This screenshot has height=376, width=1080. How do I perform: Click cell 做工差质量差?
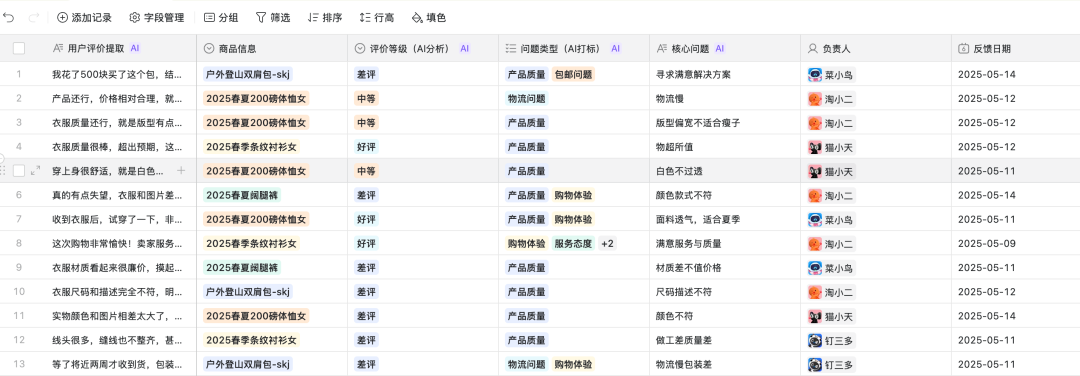684,340
